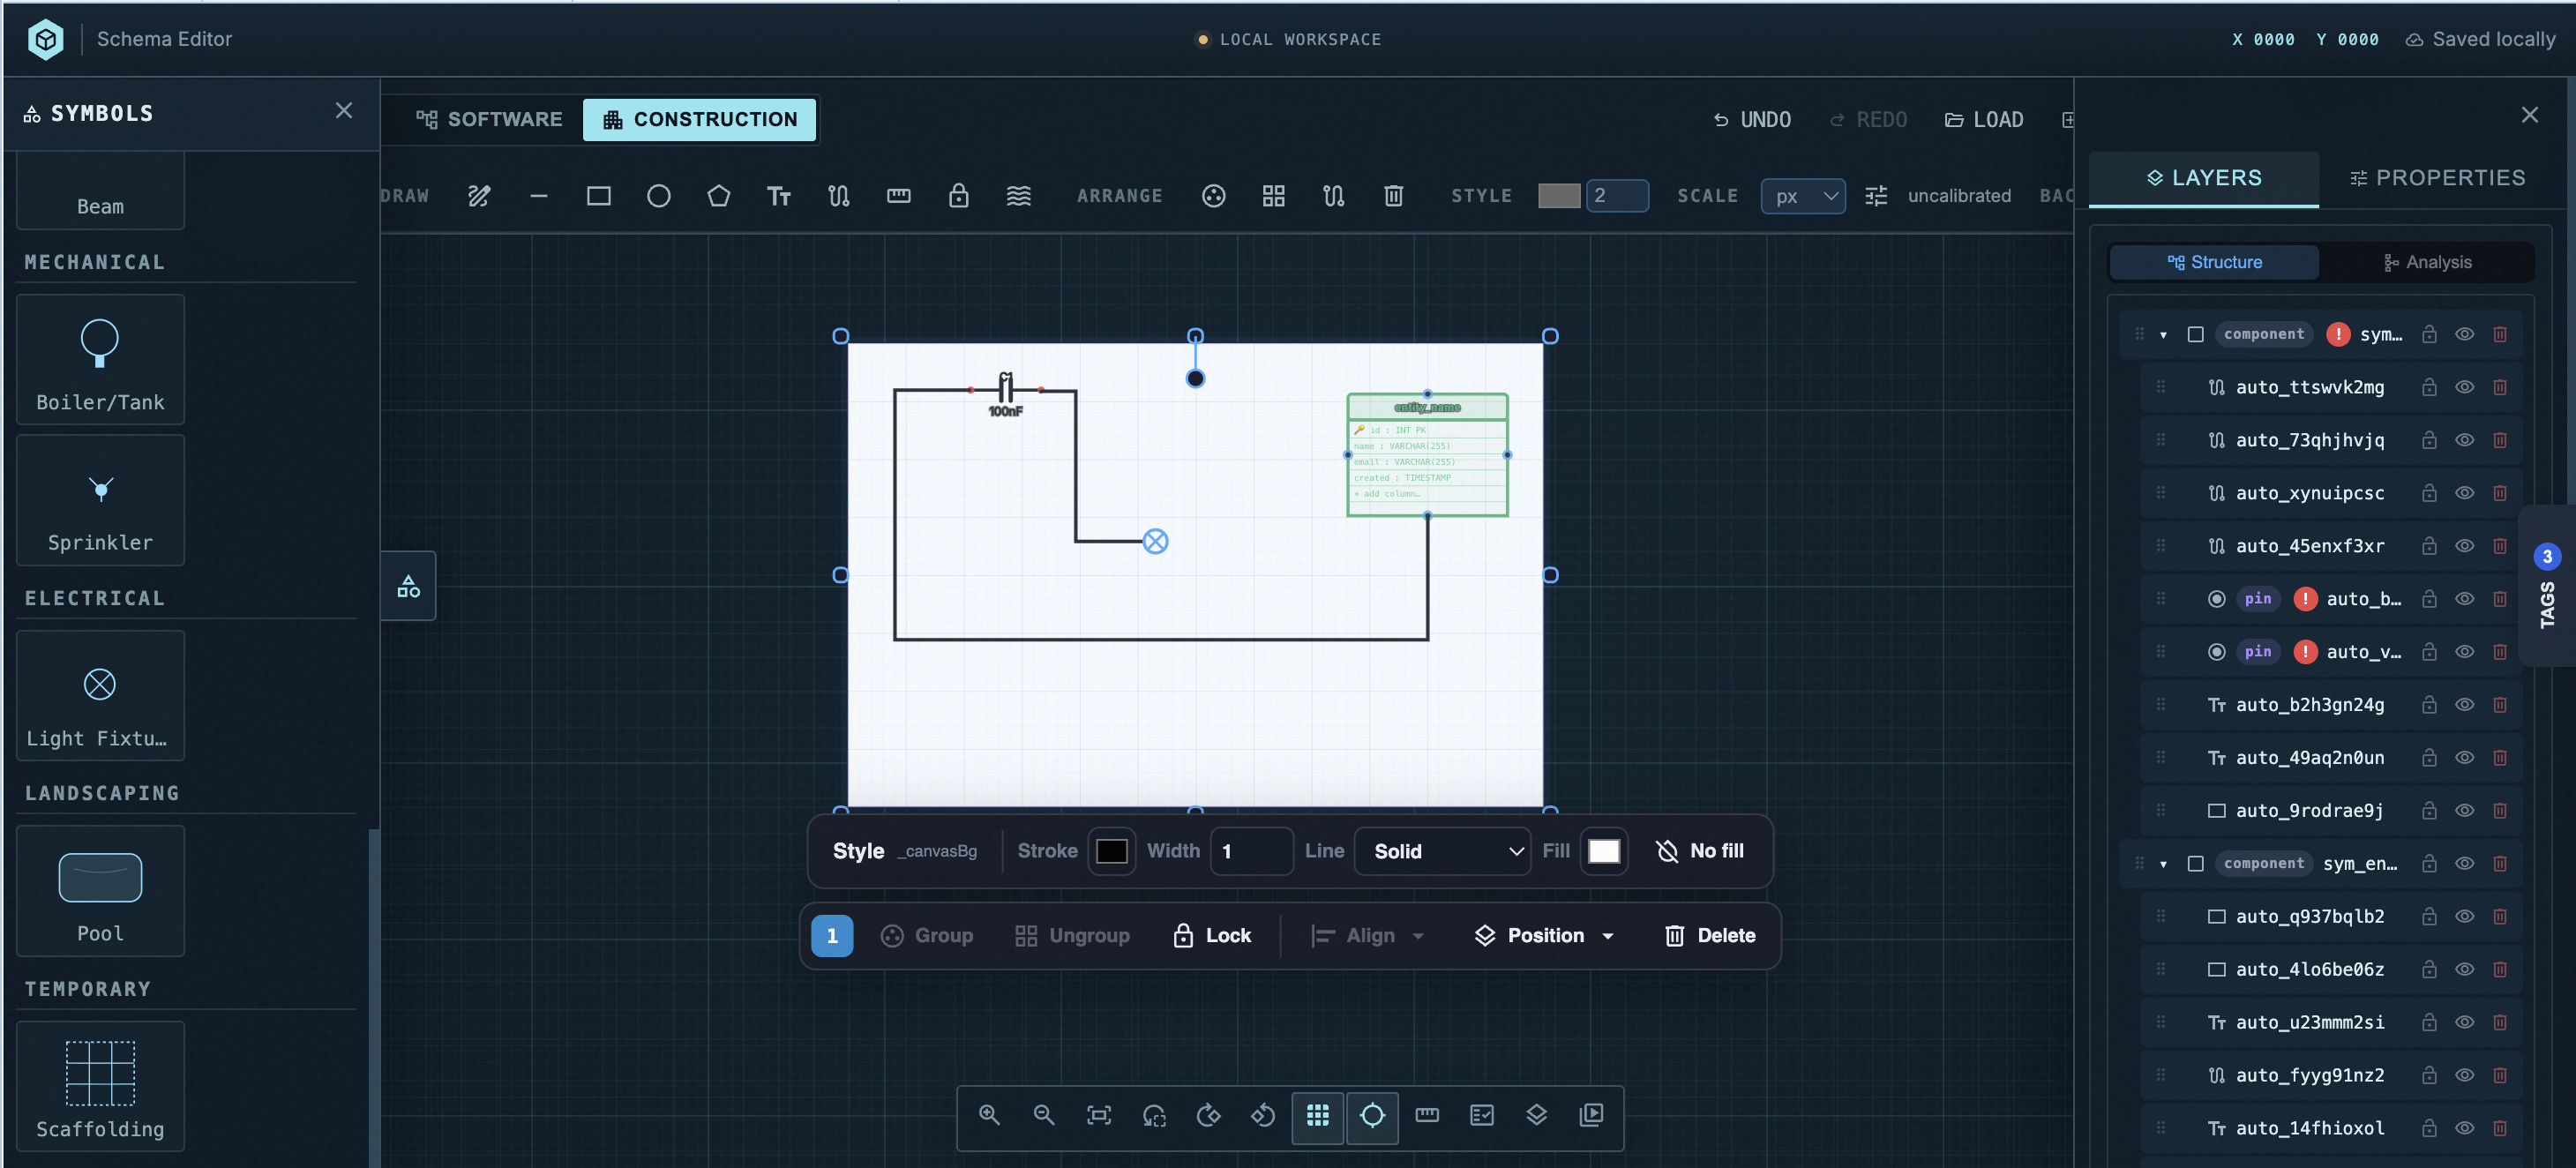This screenshot has width=2576, height=1168.
Task: Click the Undo button
Action: (x=1752, y=120)
